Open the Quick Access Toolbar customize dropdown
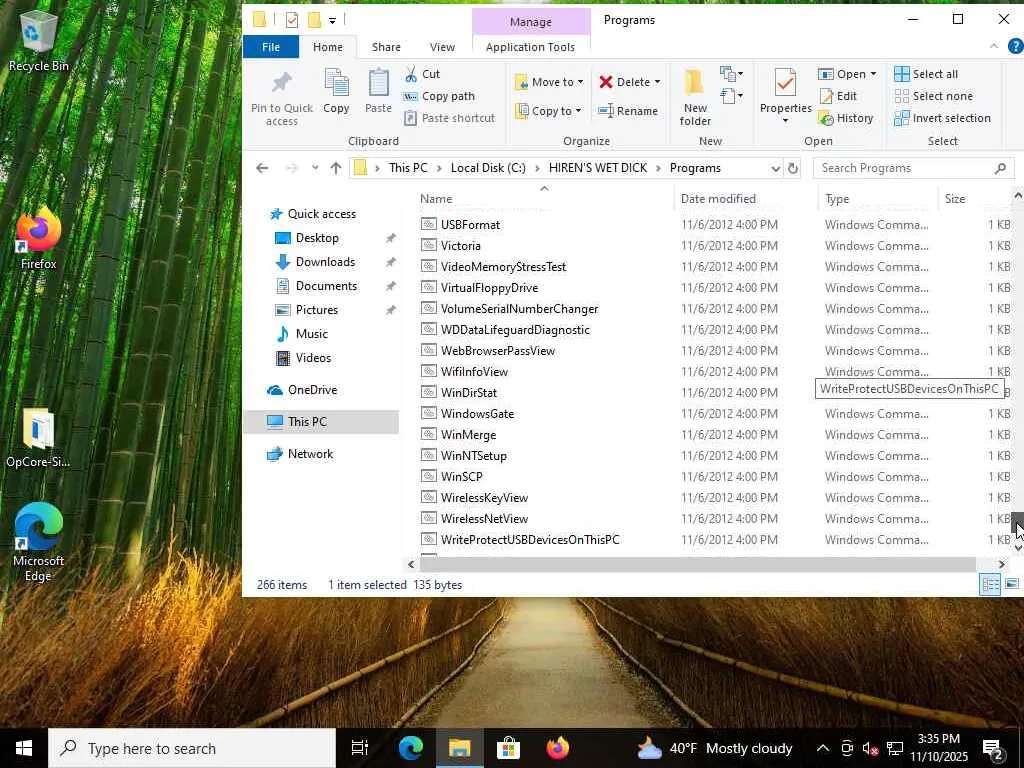1024x768 pixels. (x=332, y=21)
